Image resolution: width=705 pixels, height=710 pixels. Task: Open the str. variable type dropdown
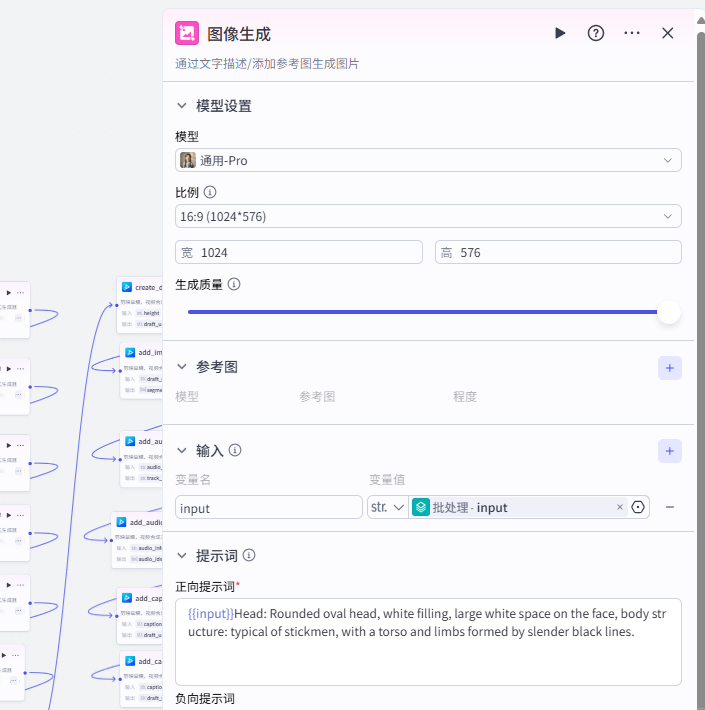point(388,507)
